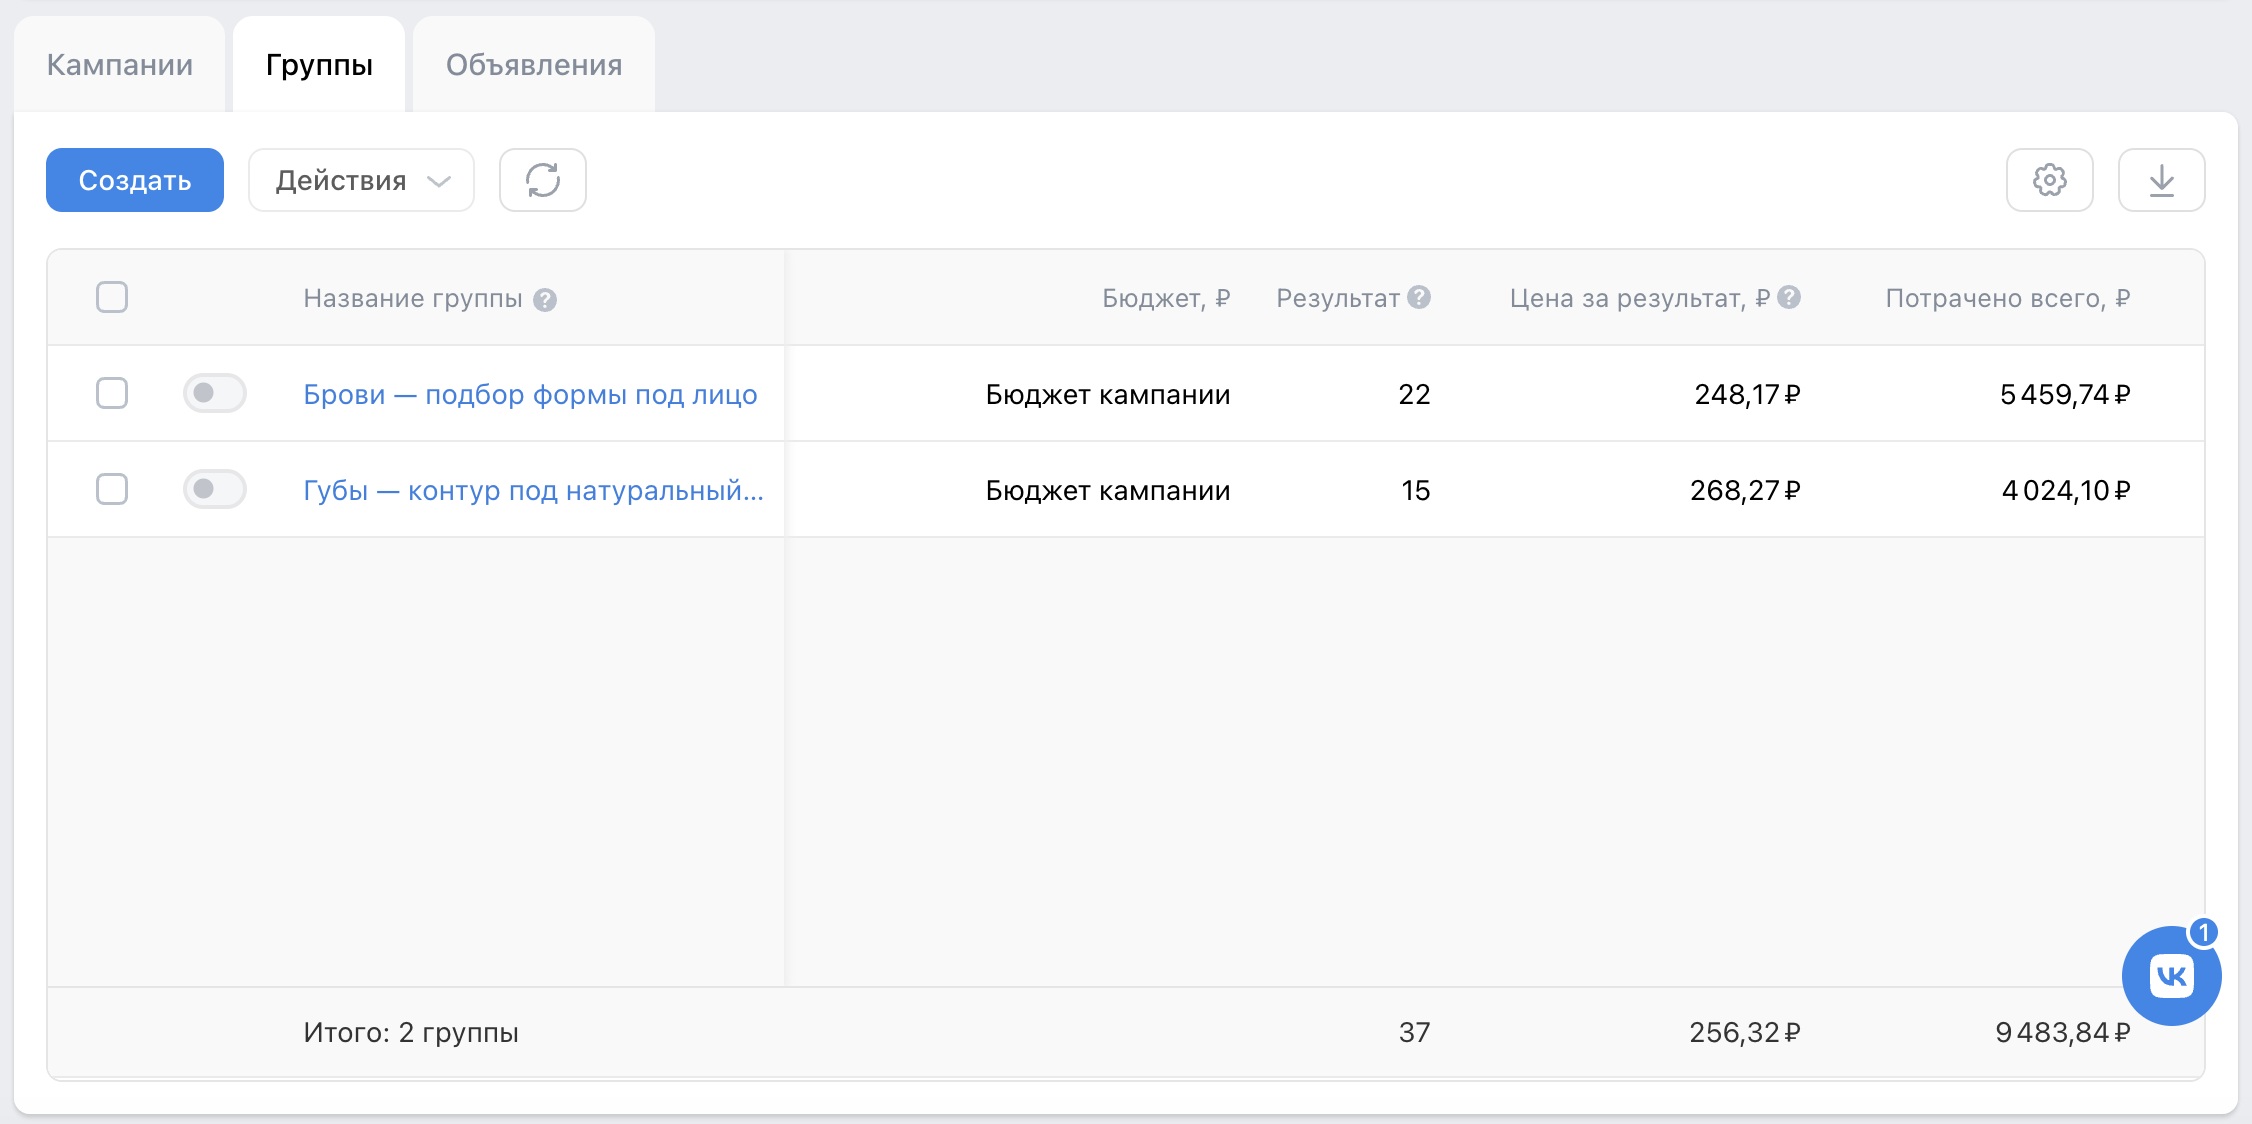The image size is (2252, 1124).
Task: Click spent value 4 024,10 ₽
Action: click(2066, 490)
